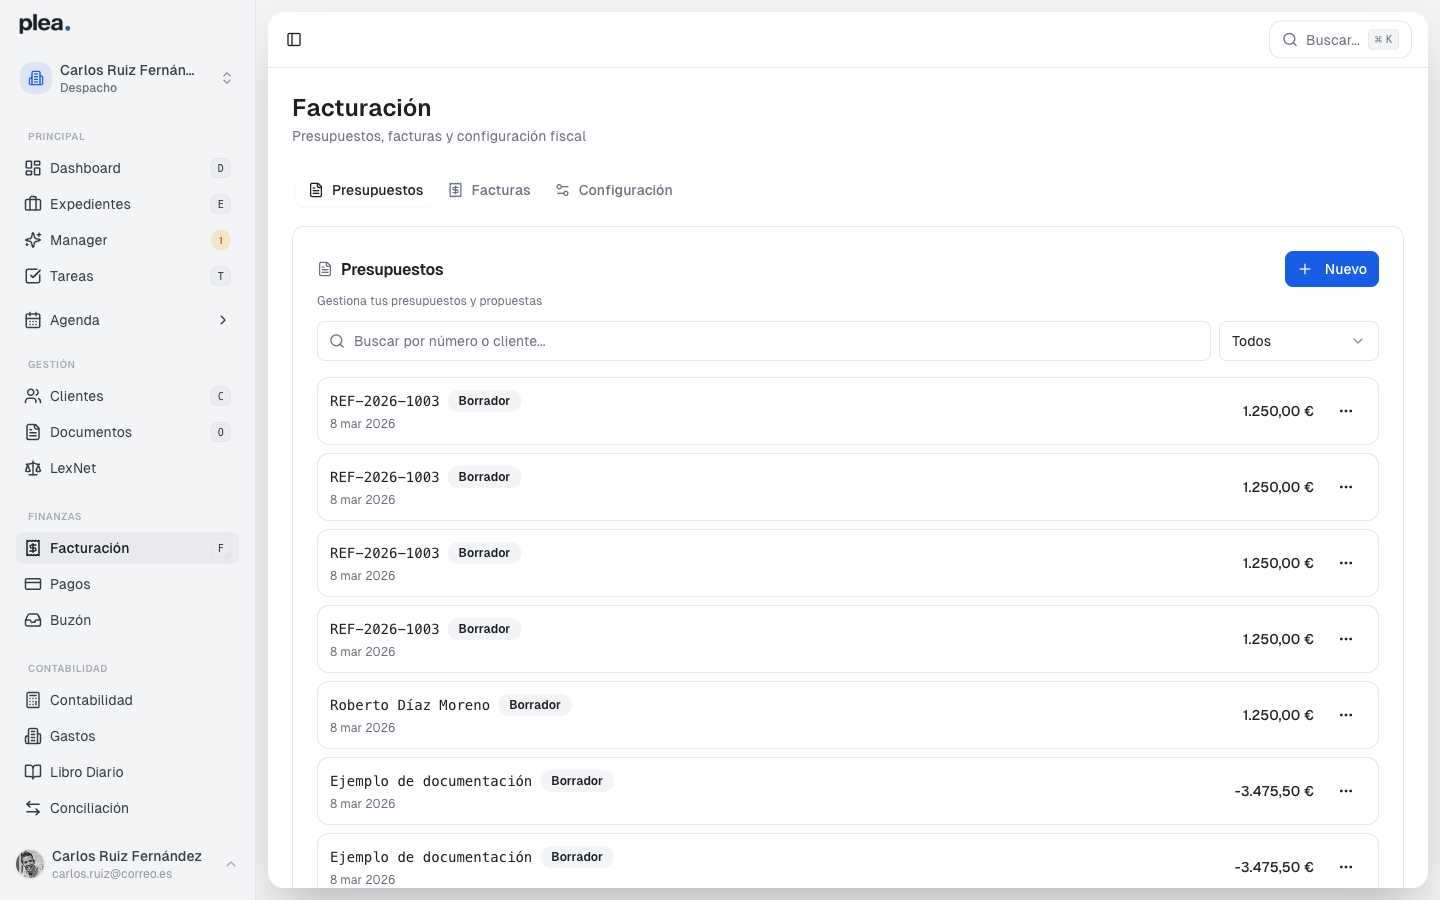Image resolution: width=1440 pixels, height=900 pixels.
Task: Click Borrador badge on Roberto Díaz Moreno row
Action: 535,705
